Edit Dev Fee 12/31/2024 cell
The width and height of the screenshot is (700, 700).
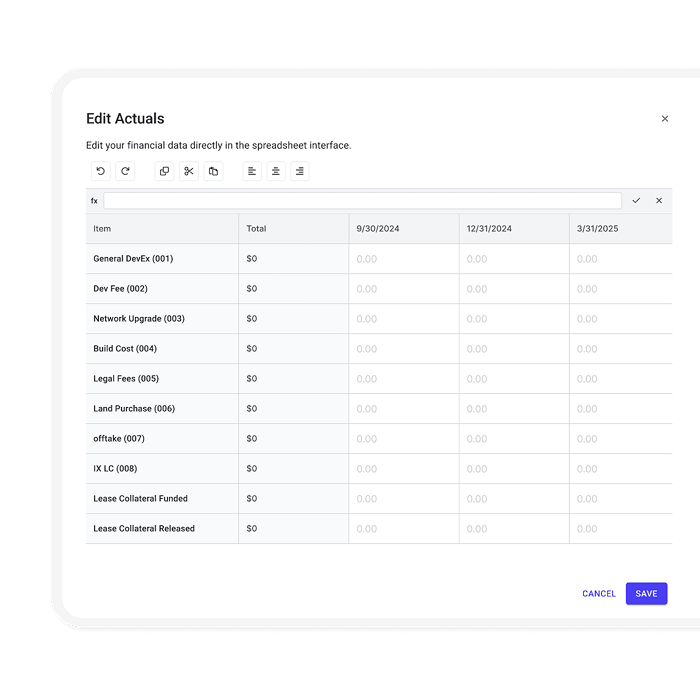click(x=514, y=289)
